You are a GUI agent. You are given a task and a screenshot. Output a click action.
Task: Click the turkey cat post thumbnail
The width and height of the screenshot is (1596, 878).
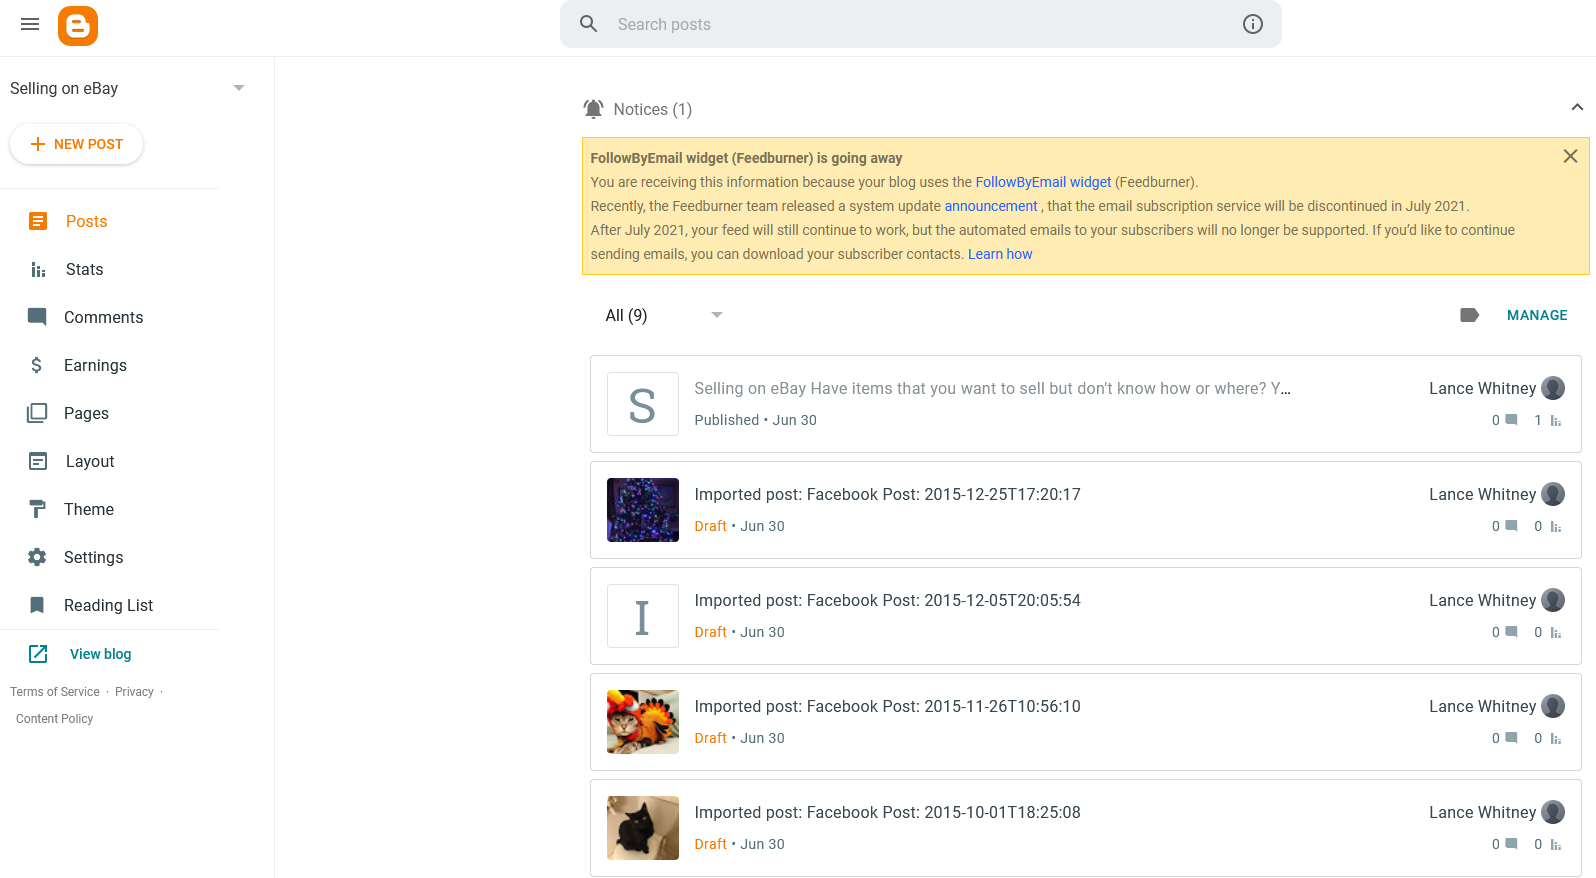pos(643,722)
